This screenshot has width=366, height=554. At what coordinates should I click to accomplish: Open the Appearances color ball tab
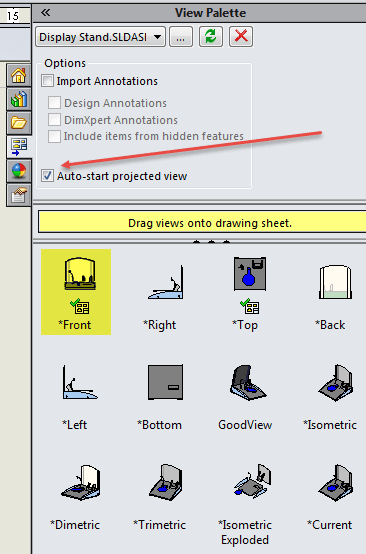pos(19,171)
